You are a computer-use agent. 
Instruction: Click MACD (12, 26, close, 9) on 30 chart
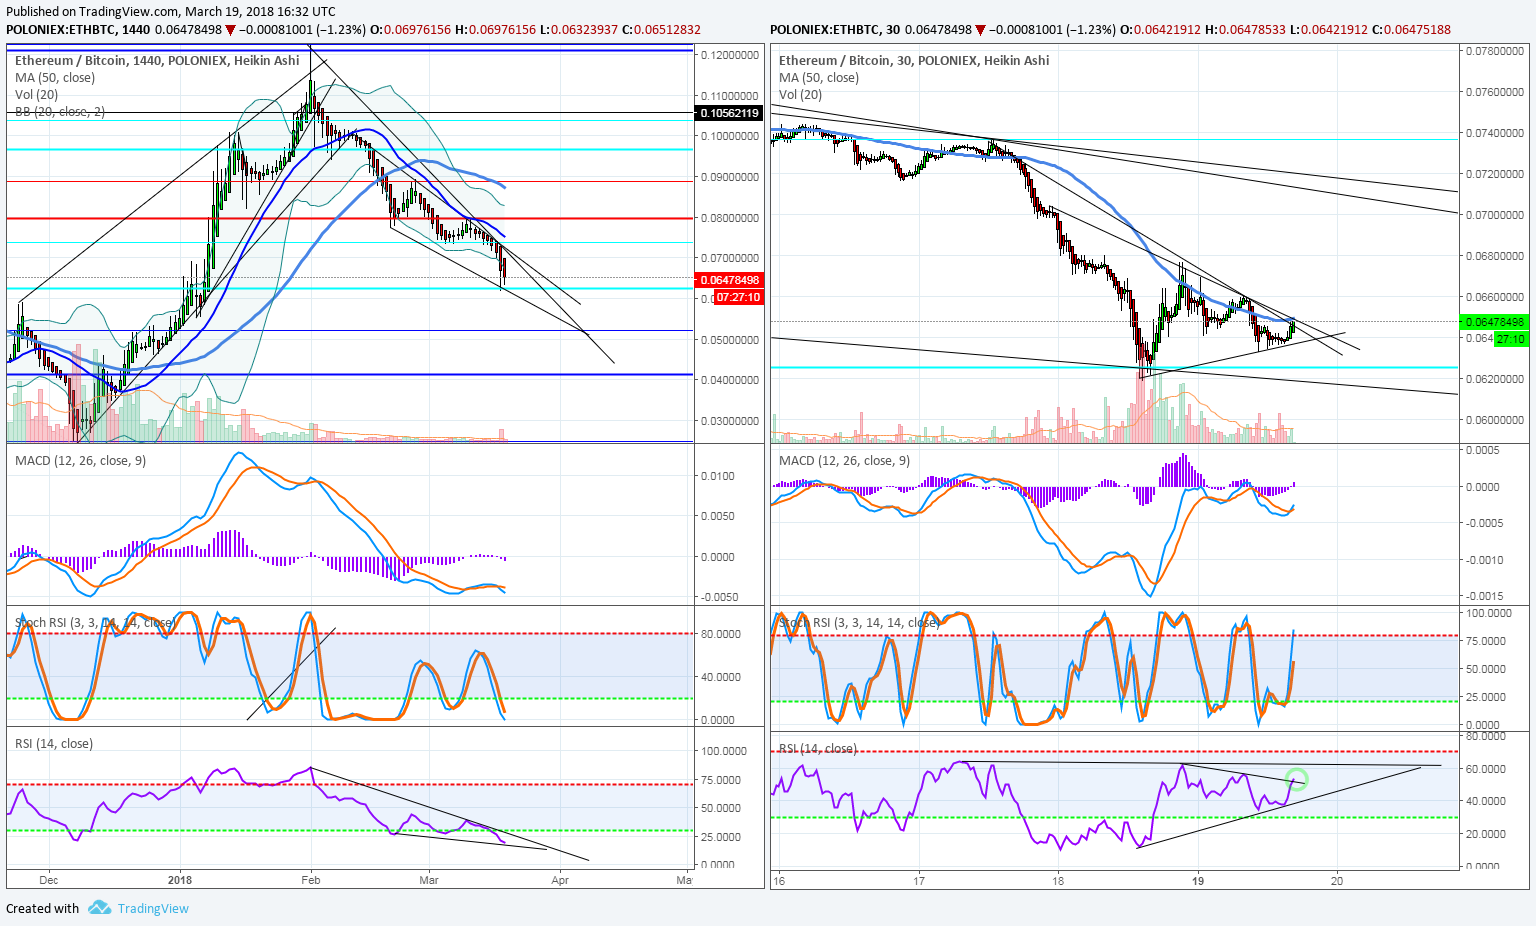click(x=845, y=460)
